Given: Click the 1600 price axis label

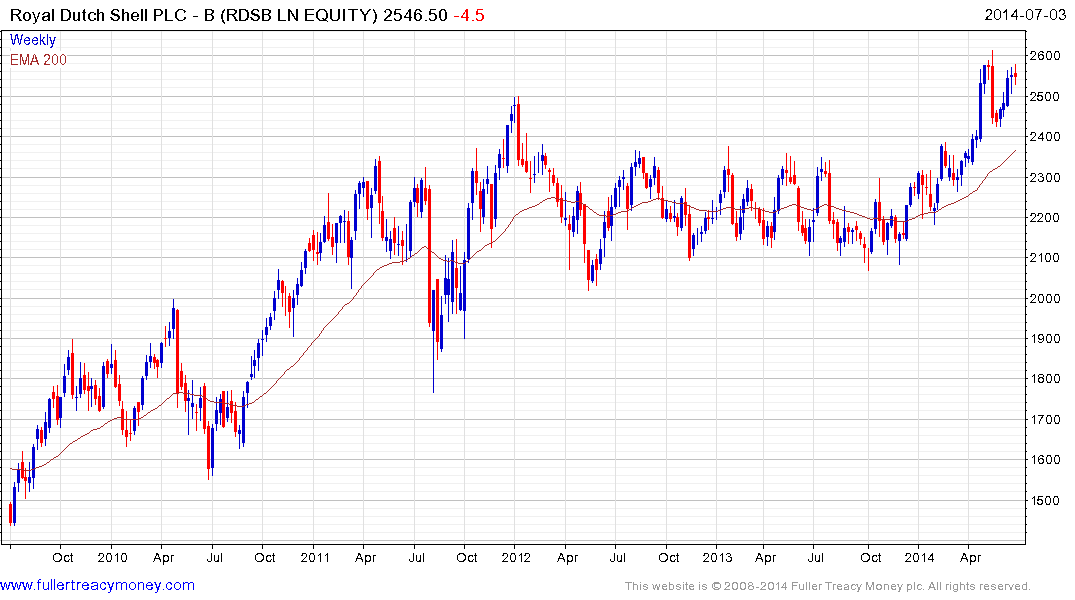Looking at the screenshot, I should (1045, 460).
